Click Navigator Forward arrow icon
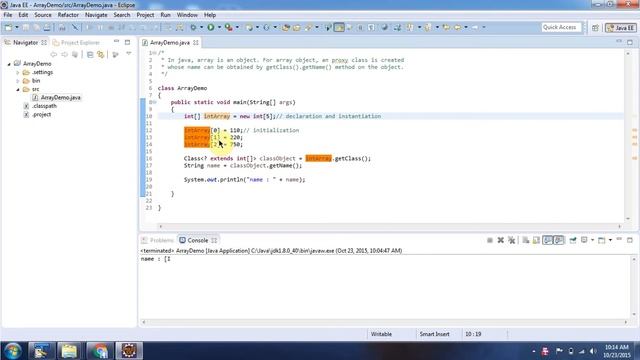This screenshot has height=360, width=640. 64,54
